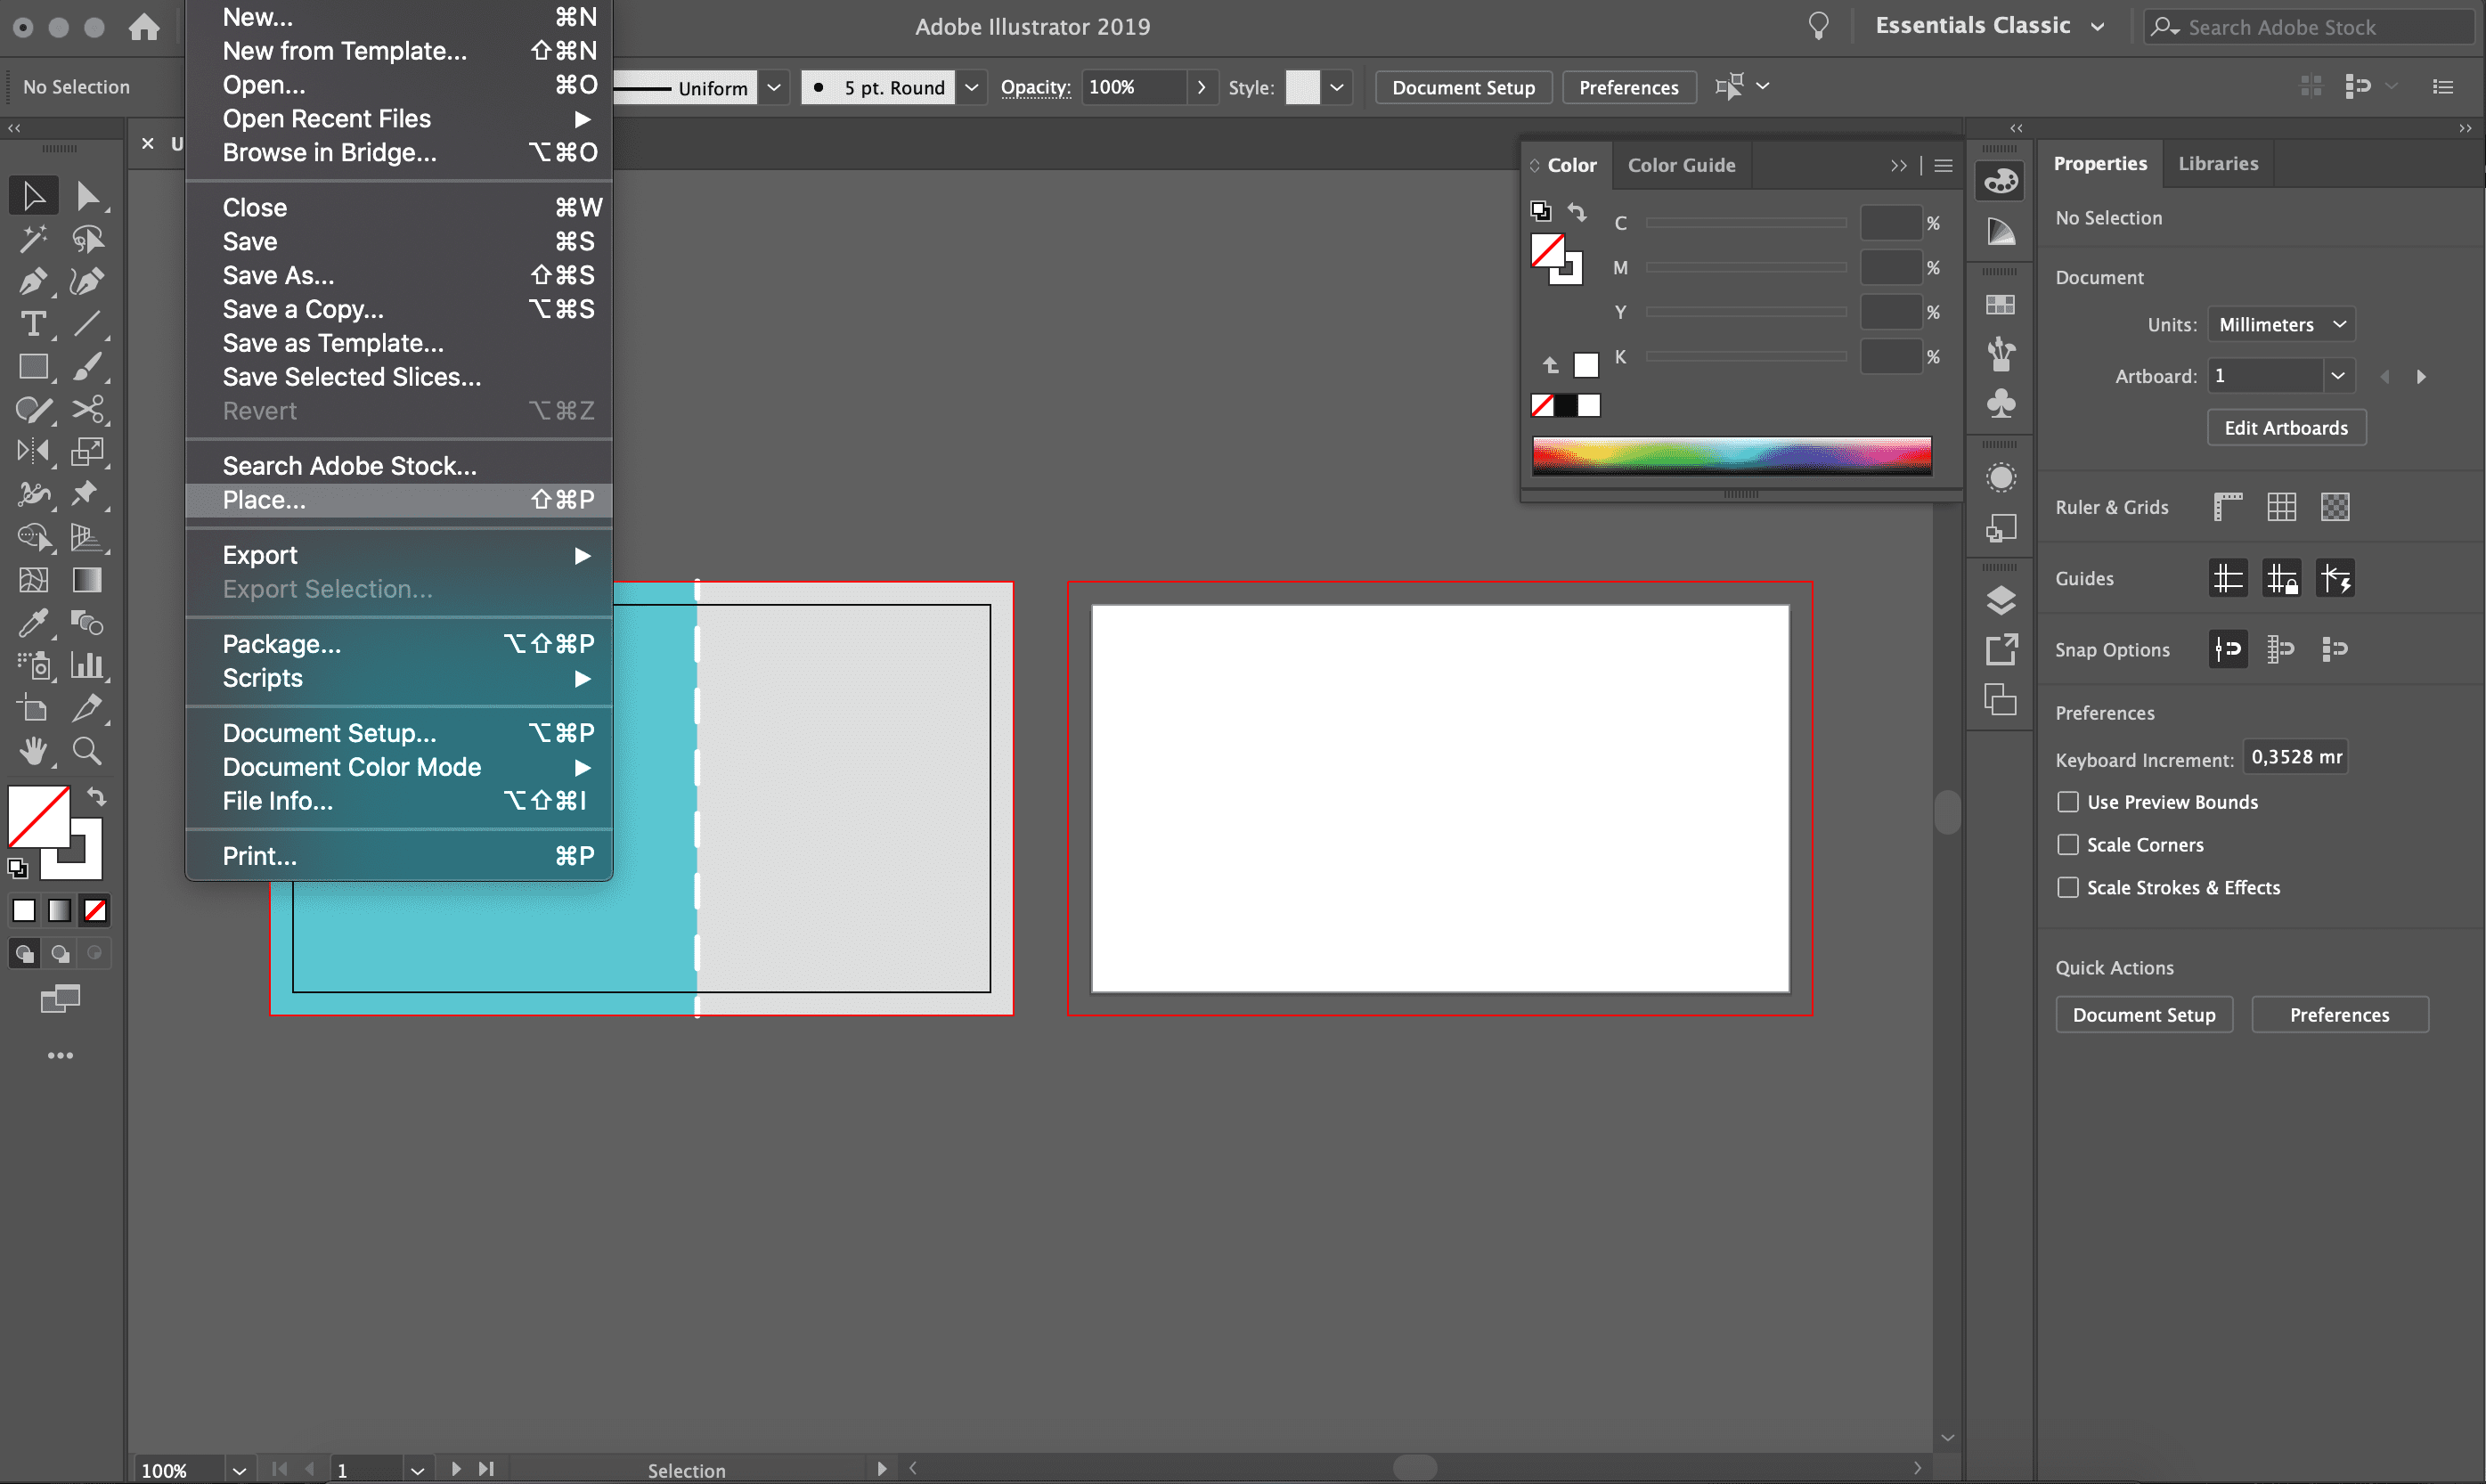This screenshot has height=1484, width=2486.
Task: Select the Selection tool arrow
Action: (33, 195)
